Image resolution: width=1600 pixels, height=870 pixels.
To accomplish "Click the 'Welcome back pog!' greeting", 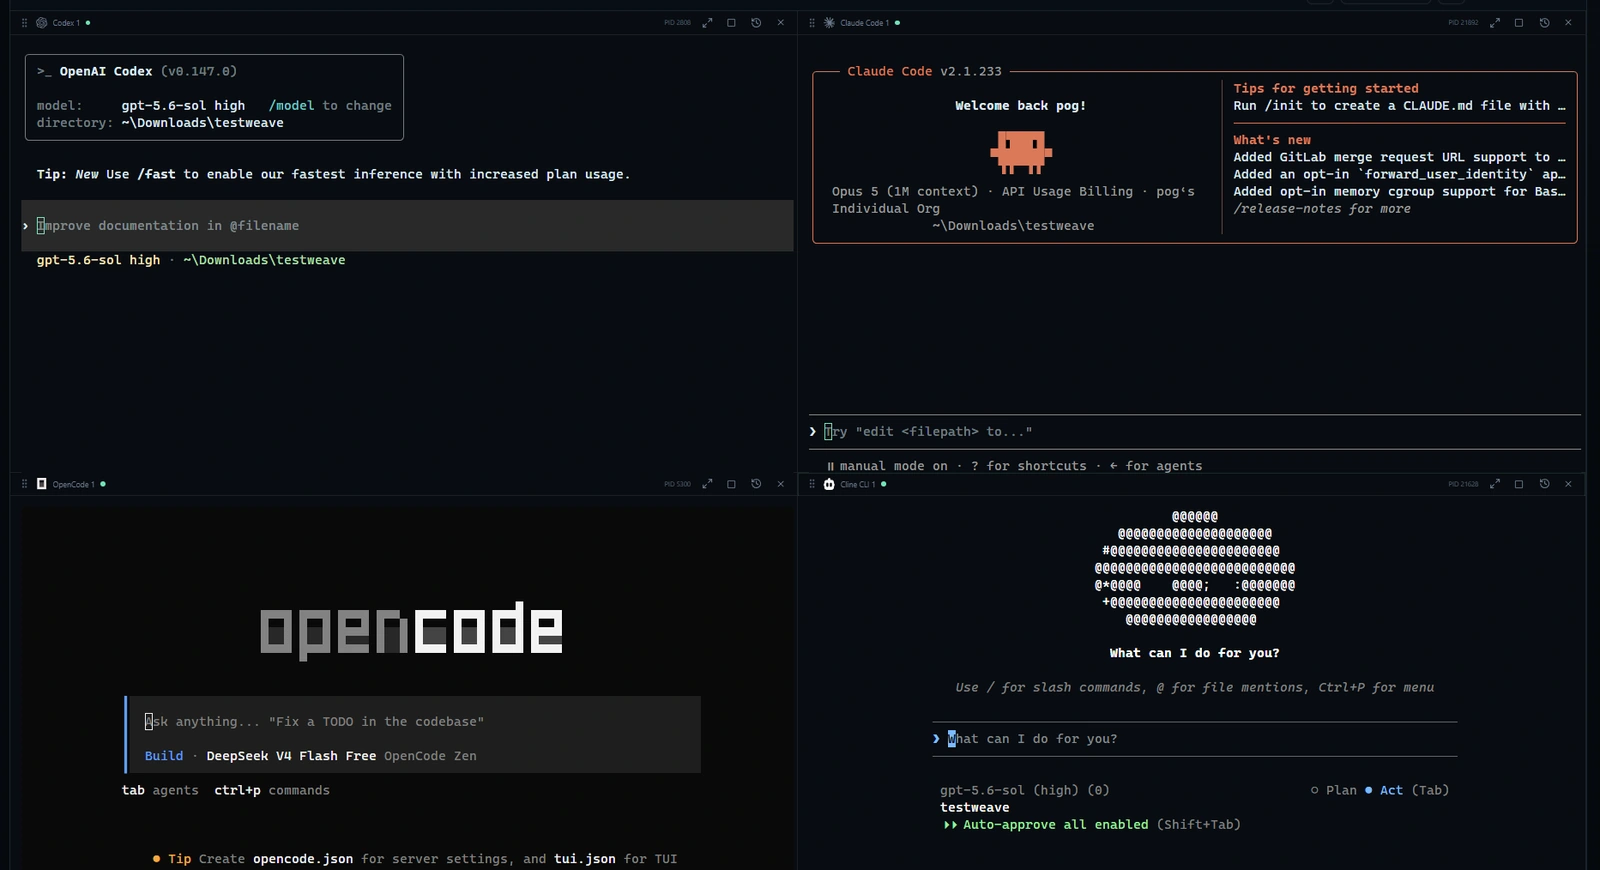I will click(x=1020, y=105).
